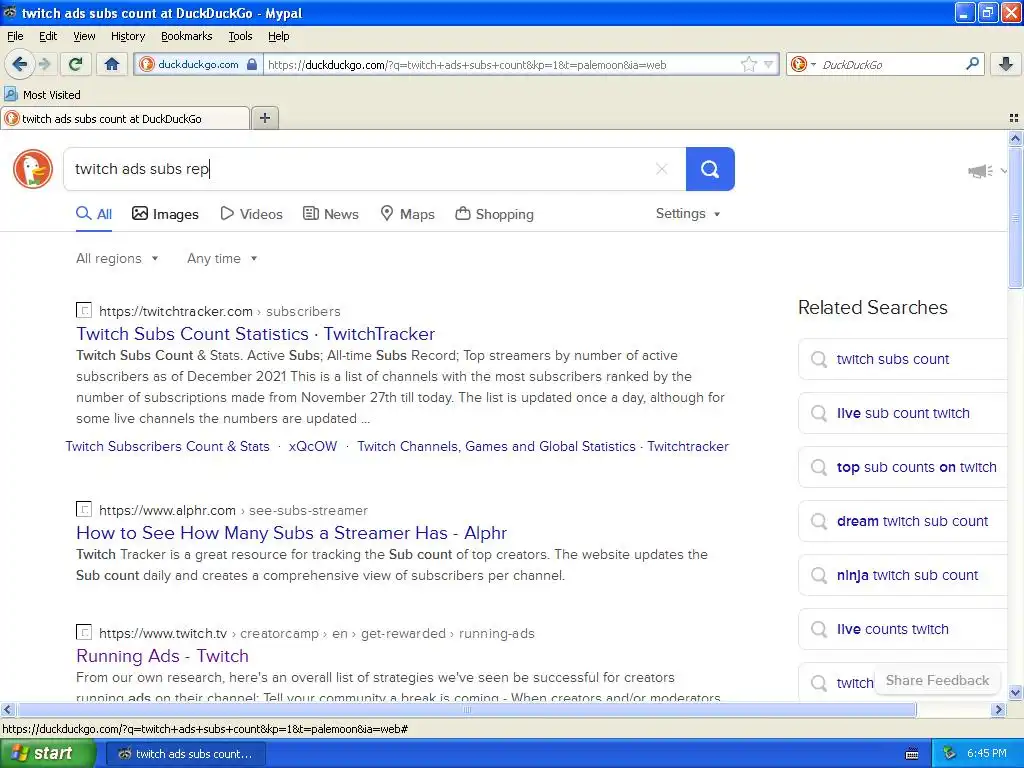
Task: Open the Bookmarks menu
Action: pyautogui.click(x=186, y=36)
